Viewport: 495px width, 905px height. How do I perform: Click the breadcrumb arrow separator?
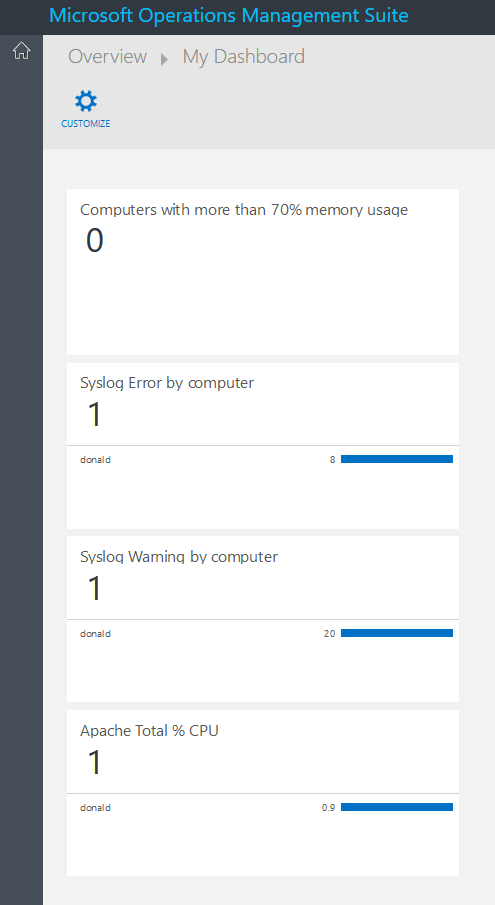[164, 59]
